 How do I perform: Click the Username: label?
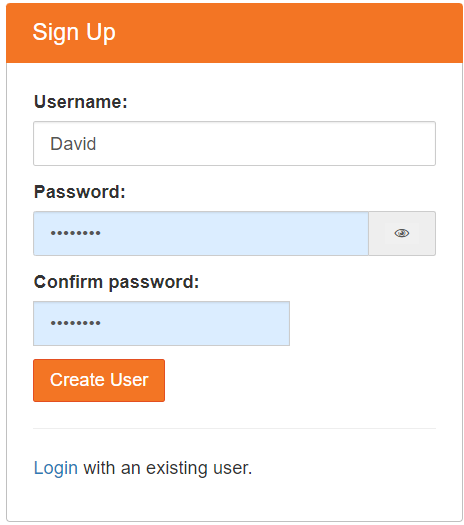pos(81,102)
